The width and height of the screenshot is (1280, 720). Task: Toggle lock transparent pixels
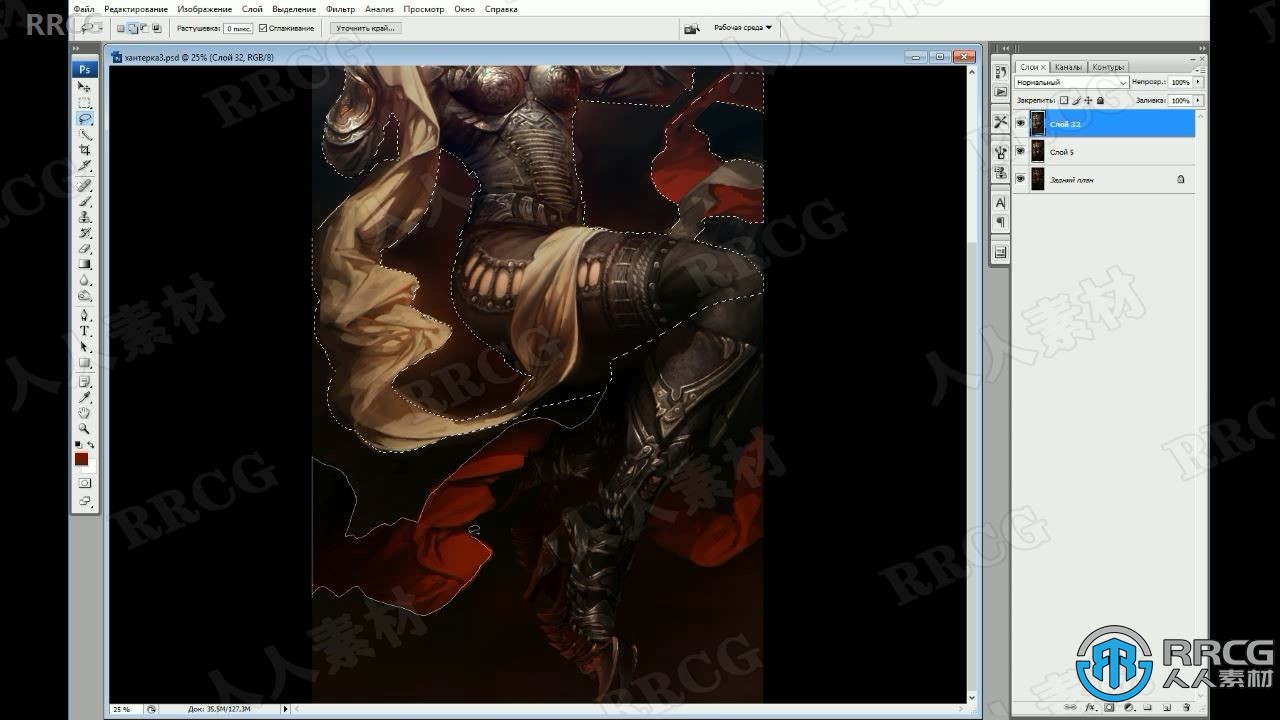pos(1064,100)
